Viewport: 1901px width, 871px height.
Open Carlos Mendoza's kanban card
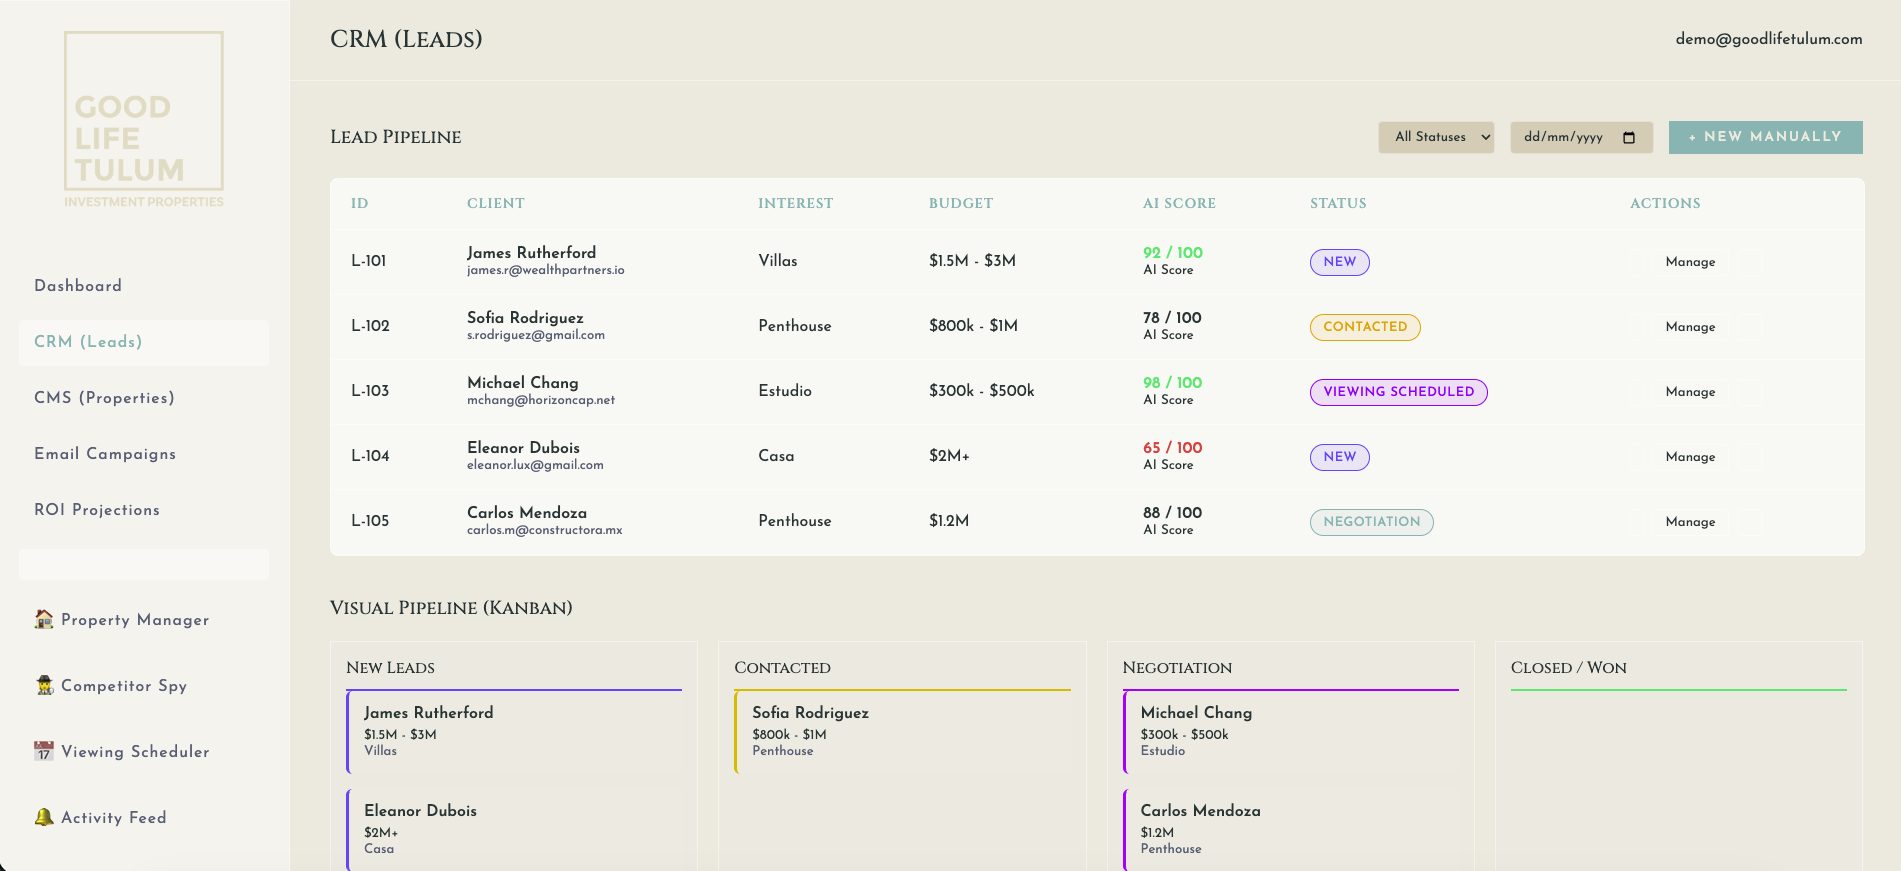1290,828
